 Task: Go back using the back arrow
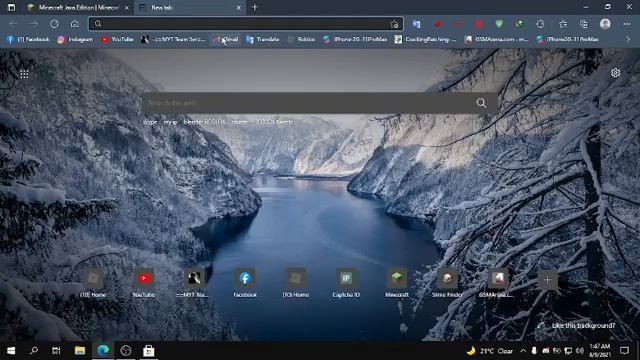coord(13,24)
